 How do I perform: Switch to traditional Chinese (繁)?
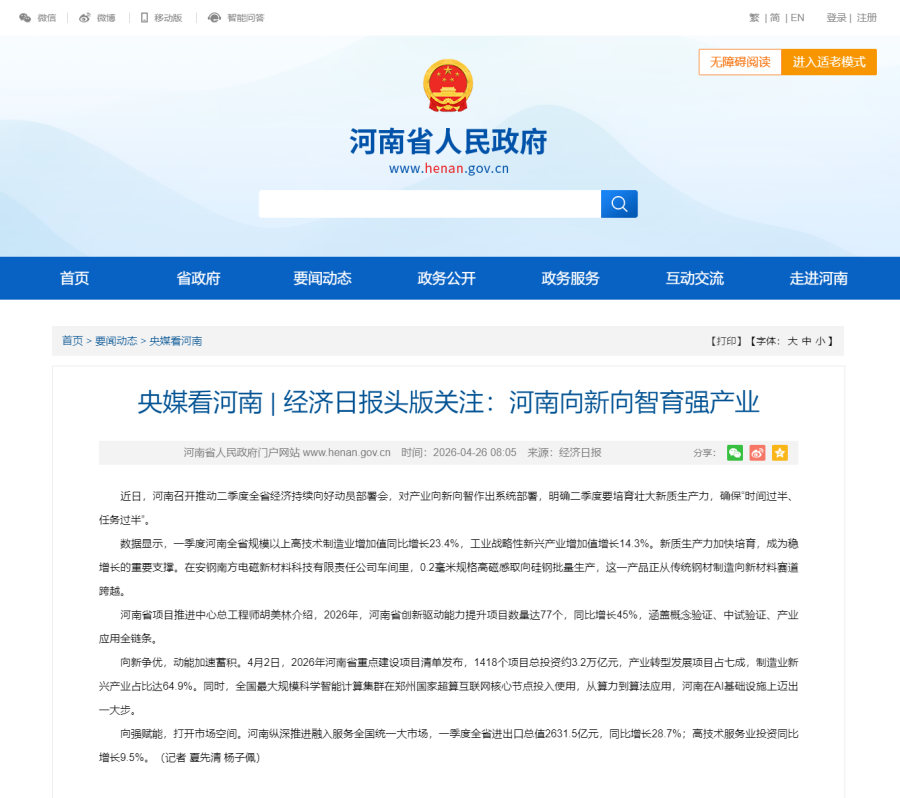tap(754, 18)
